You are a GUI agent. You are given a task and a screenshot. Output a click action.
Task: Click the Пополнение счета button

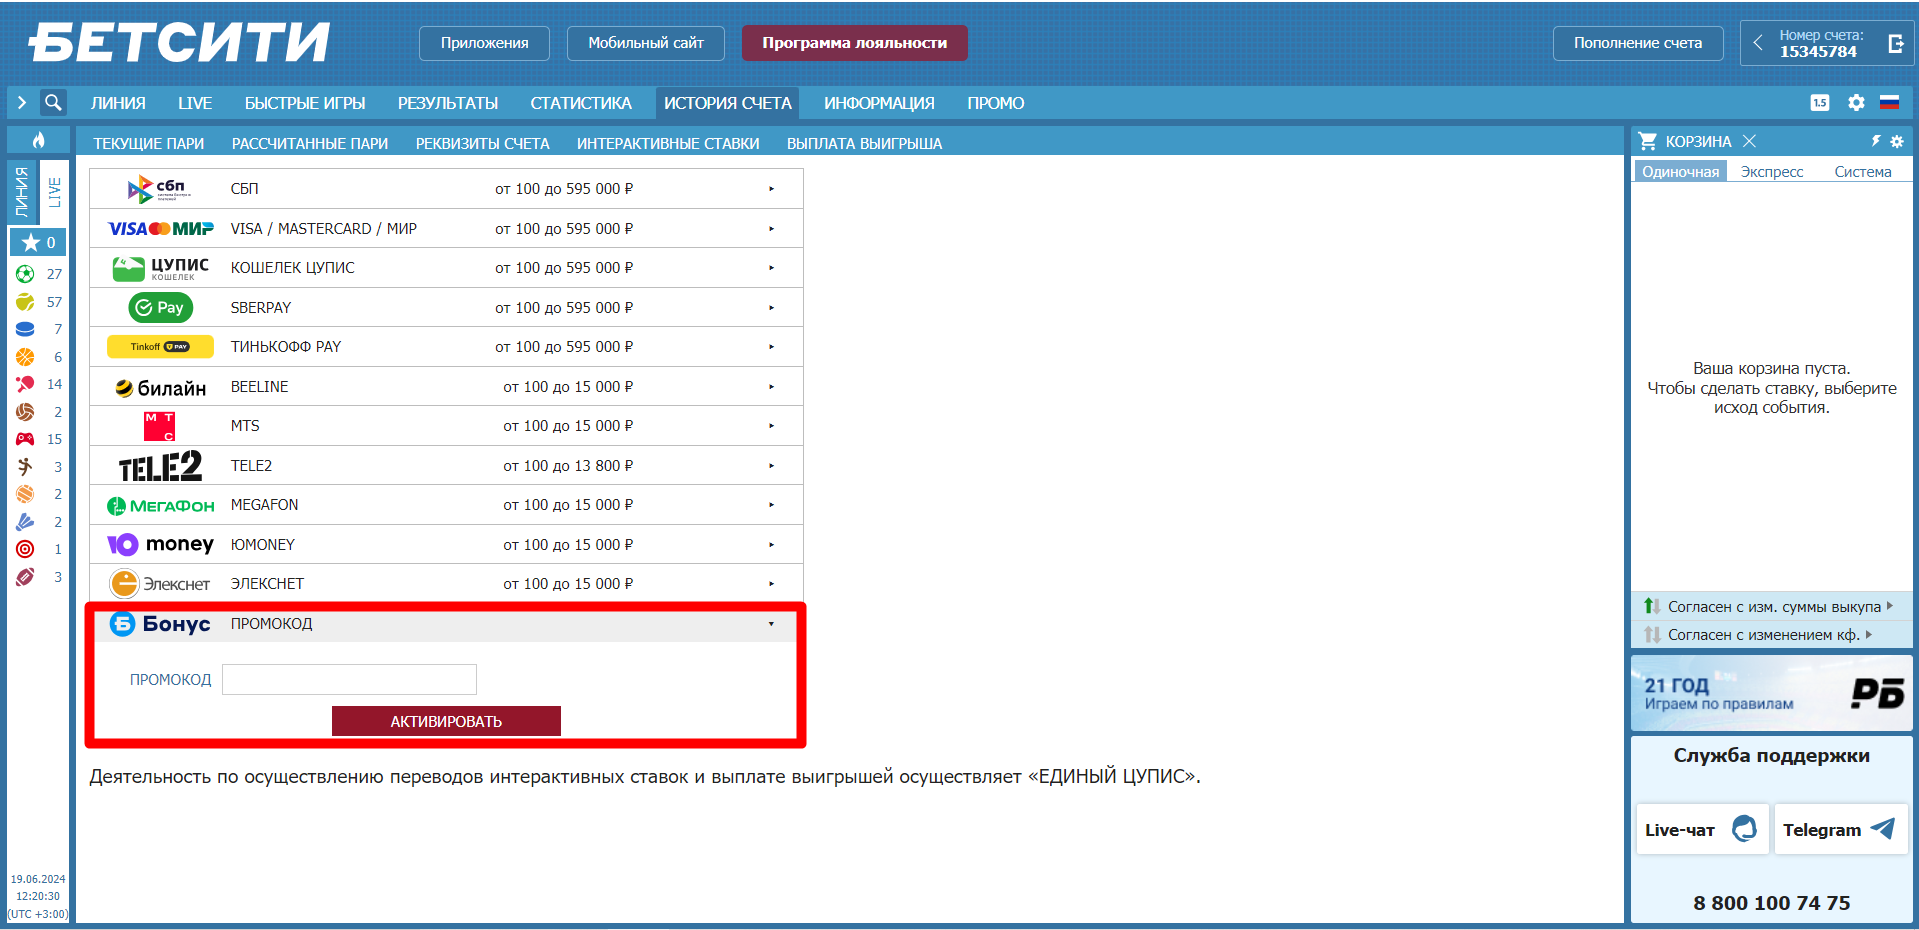point(1637,43)
